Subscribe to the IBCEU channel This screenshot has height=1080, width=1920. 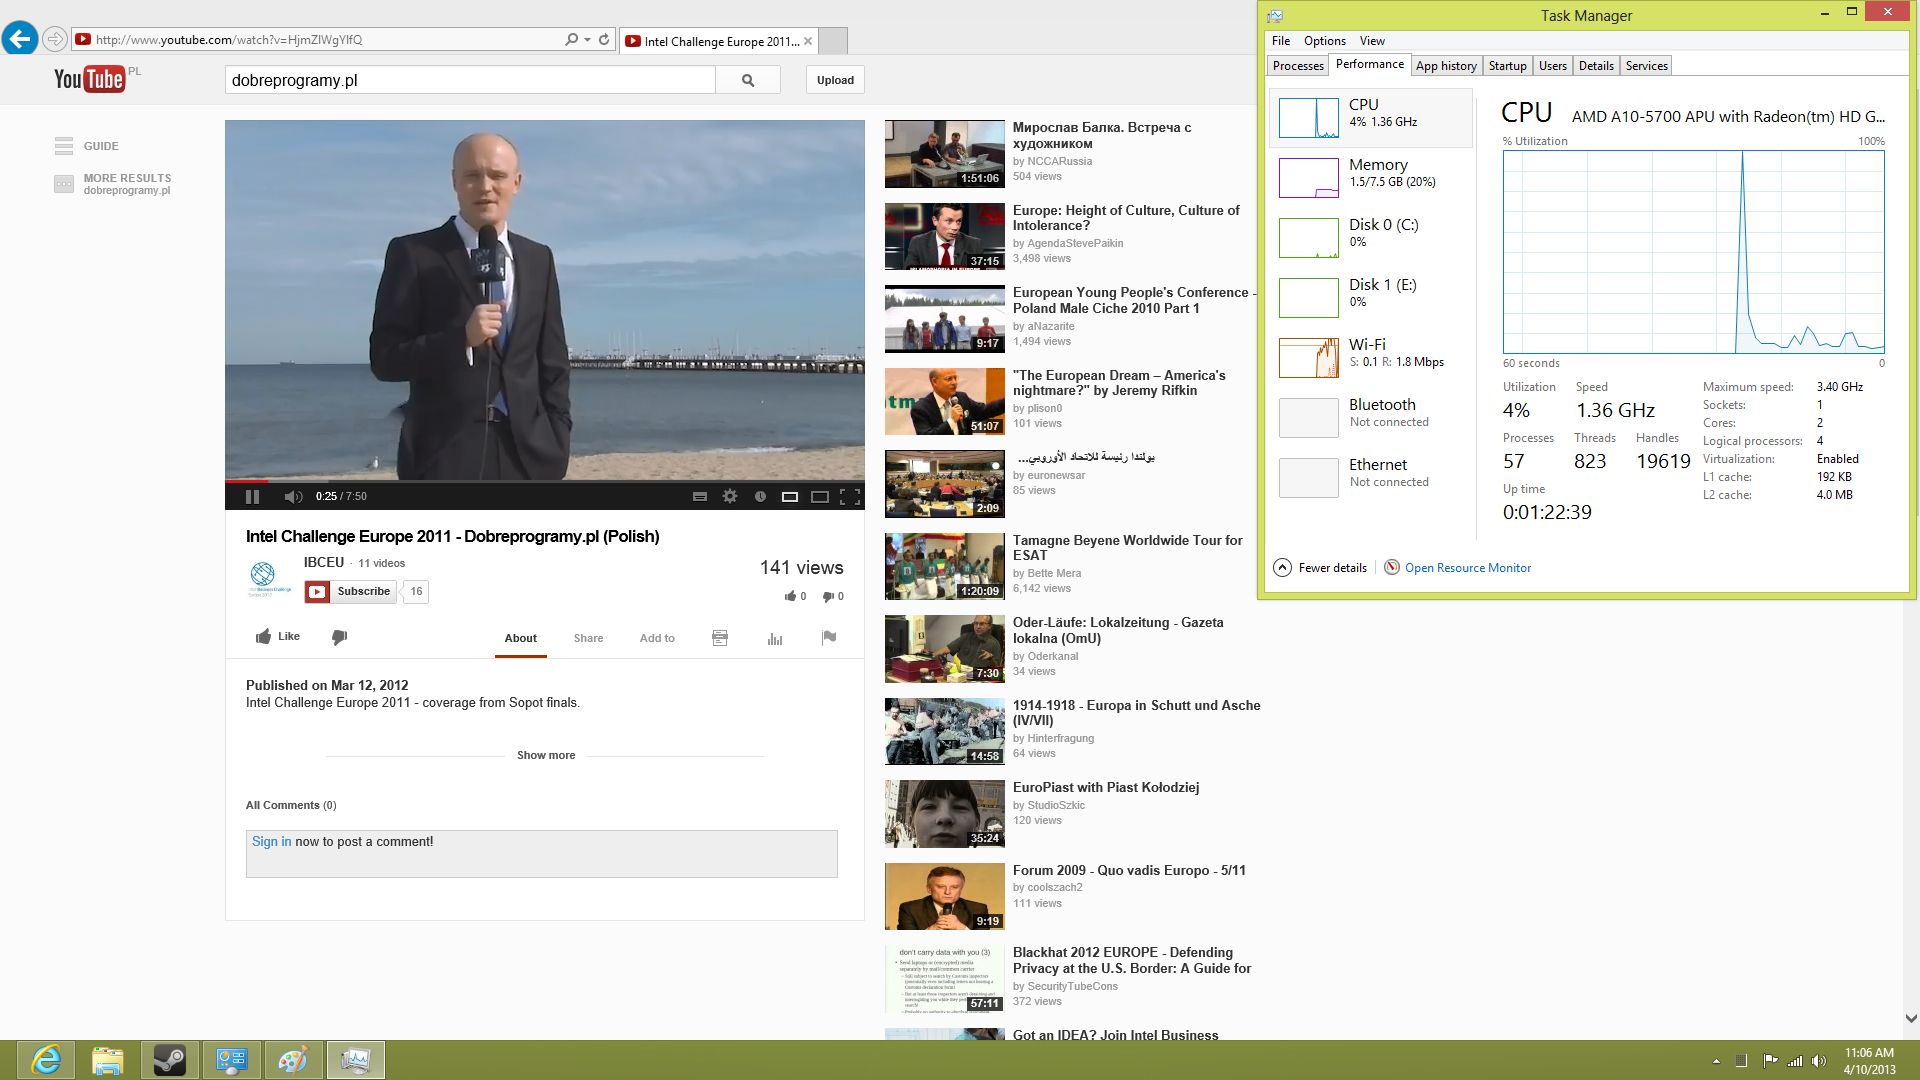tap(351, 591)
